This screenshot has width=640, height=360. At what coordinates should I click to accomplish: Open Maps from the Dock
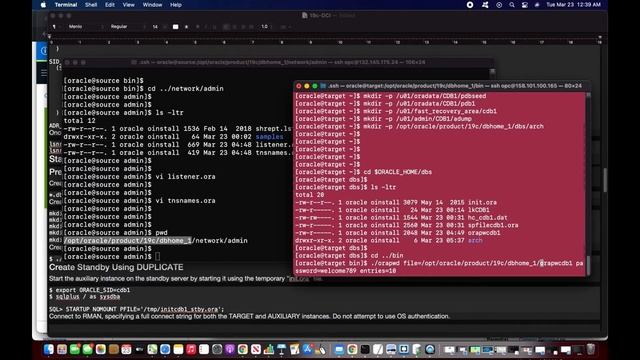click(152, 349)
